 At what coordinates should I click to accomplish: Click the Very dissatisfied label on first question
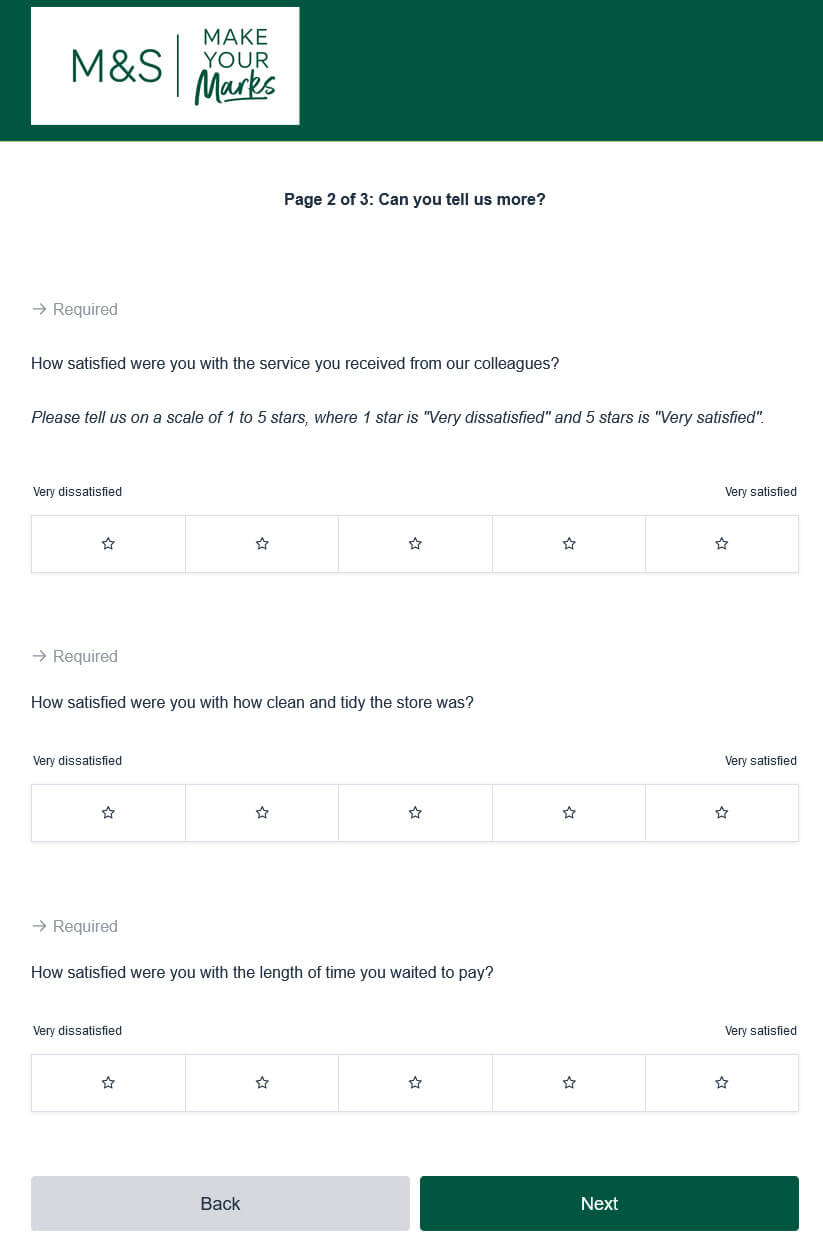77,491
